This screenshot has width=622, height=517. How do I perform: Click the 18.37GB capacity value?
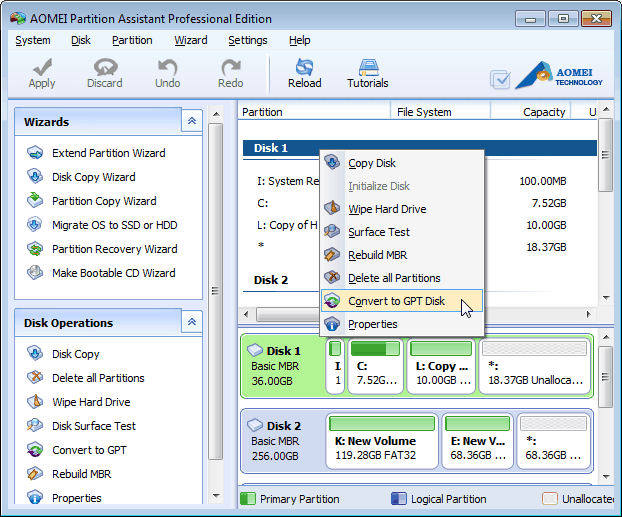coord(546,247)
